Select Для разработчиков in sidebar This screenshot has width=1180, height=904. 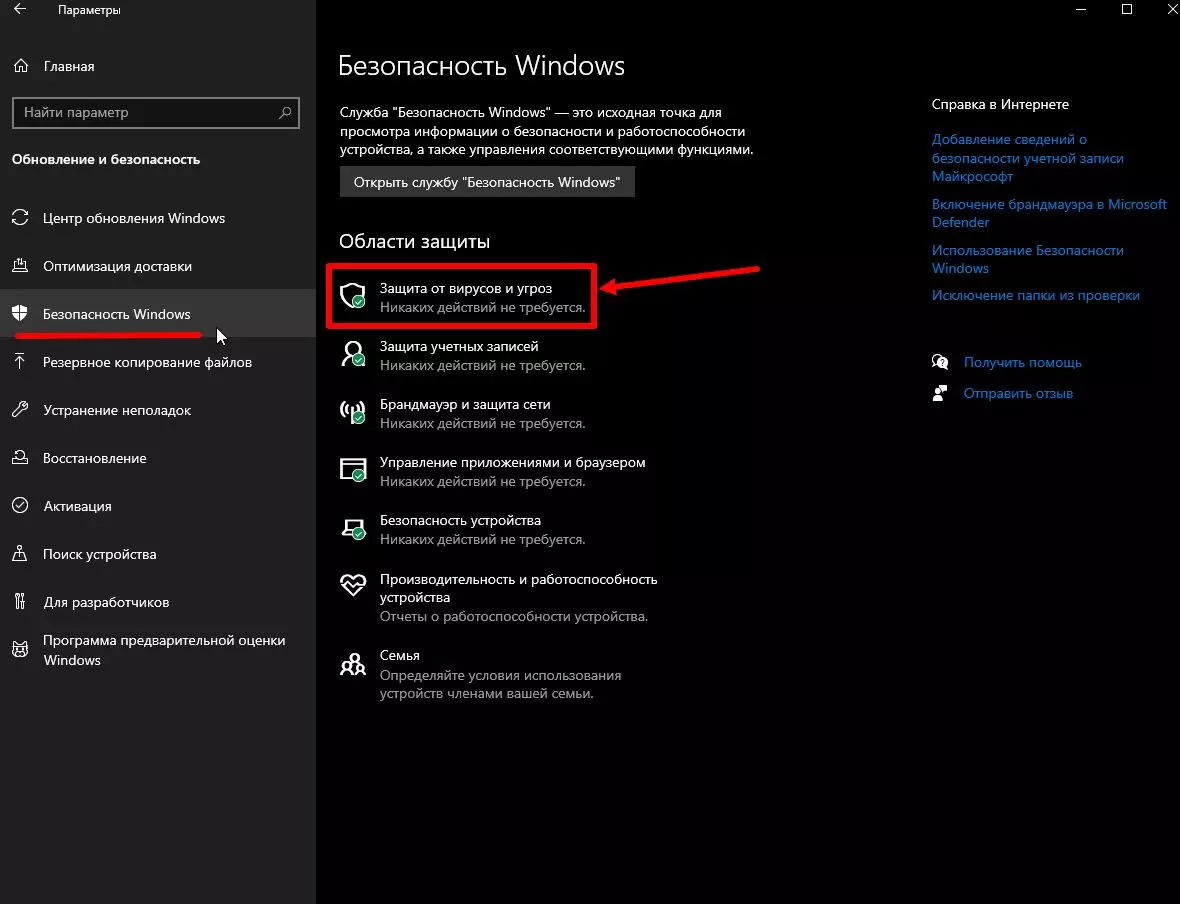106,602
